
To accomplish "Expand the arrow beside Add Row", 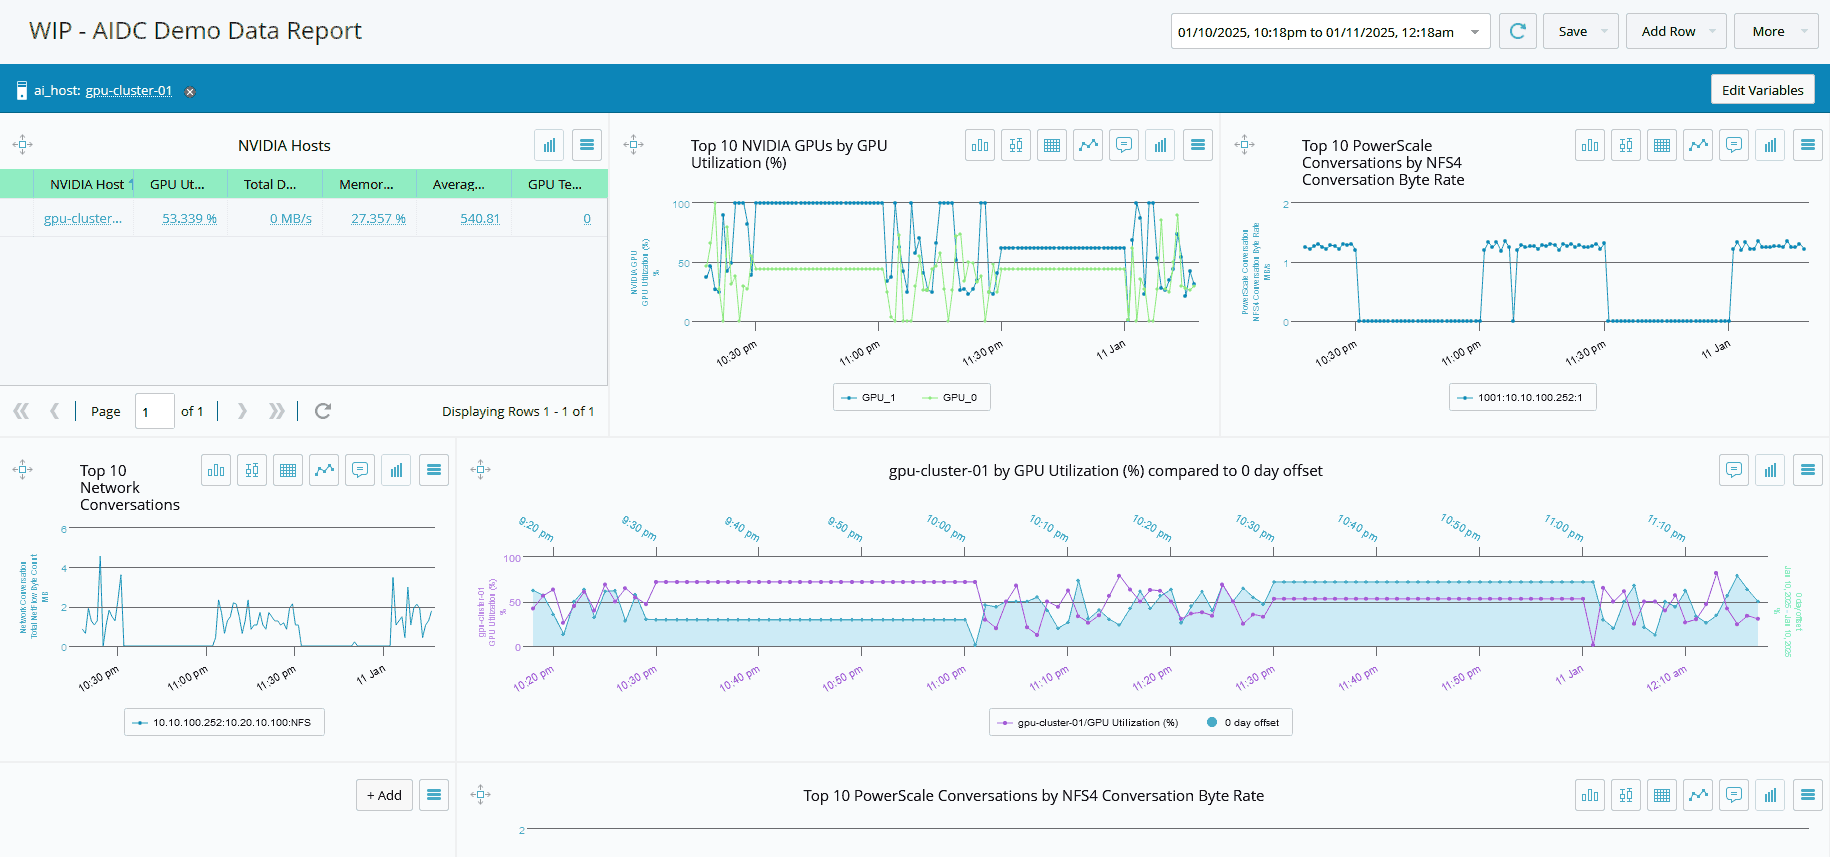I will 1712,32.
